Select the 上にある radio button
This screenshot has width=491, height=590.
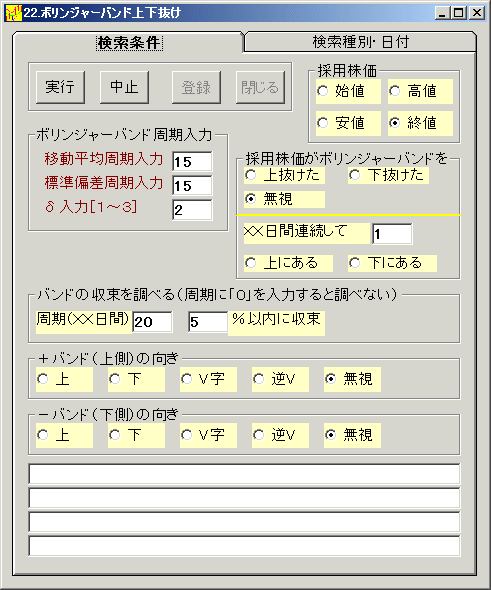coord(288,263)
